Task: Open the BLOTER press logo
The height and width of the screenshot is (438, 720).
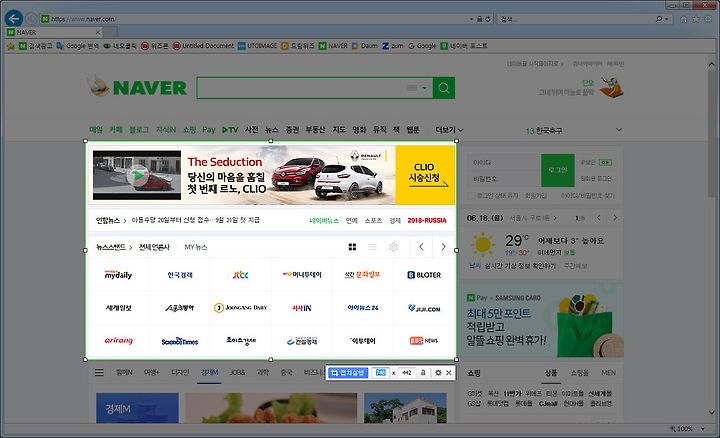Action: pos(424,275)
